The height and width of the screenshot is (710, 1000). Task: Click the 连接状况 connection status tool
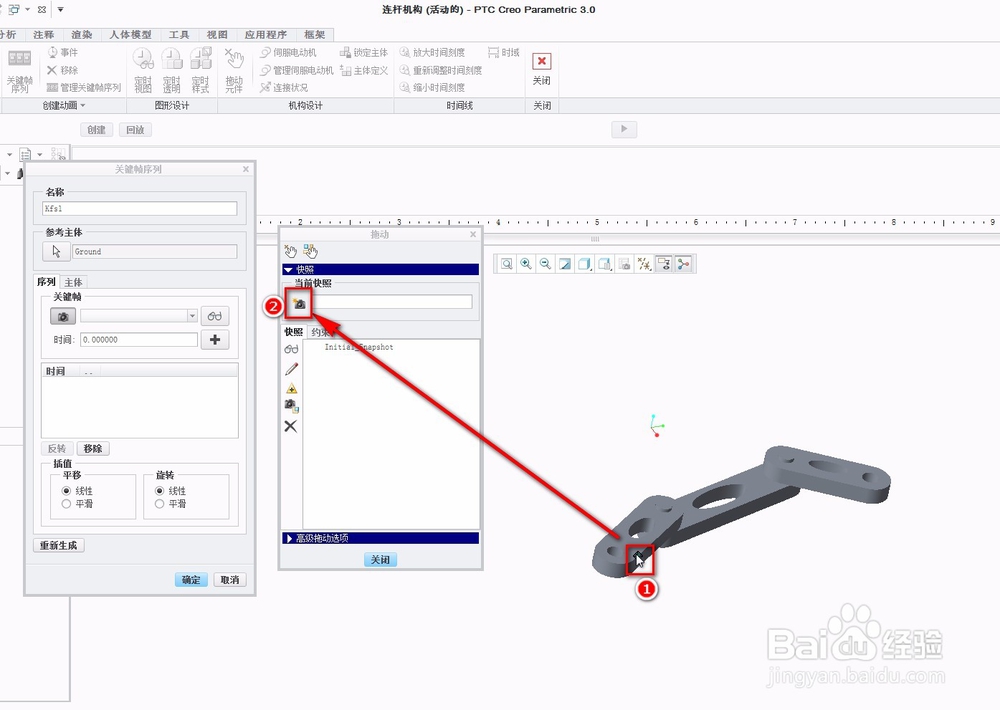[284, 87]
